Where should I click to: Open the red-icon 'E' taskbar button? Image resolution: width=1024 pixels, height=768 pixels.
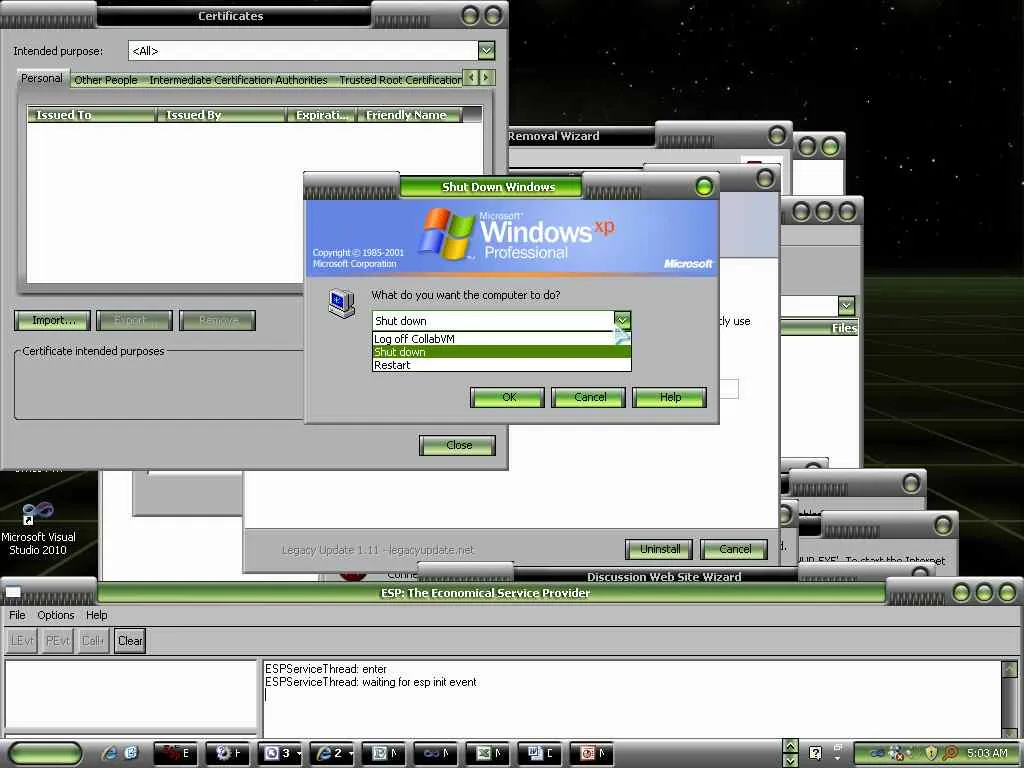[176, 753]
